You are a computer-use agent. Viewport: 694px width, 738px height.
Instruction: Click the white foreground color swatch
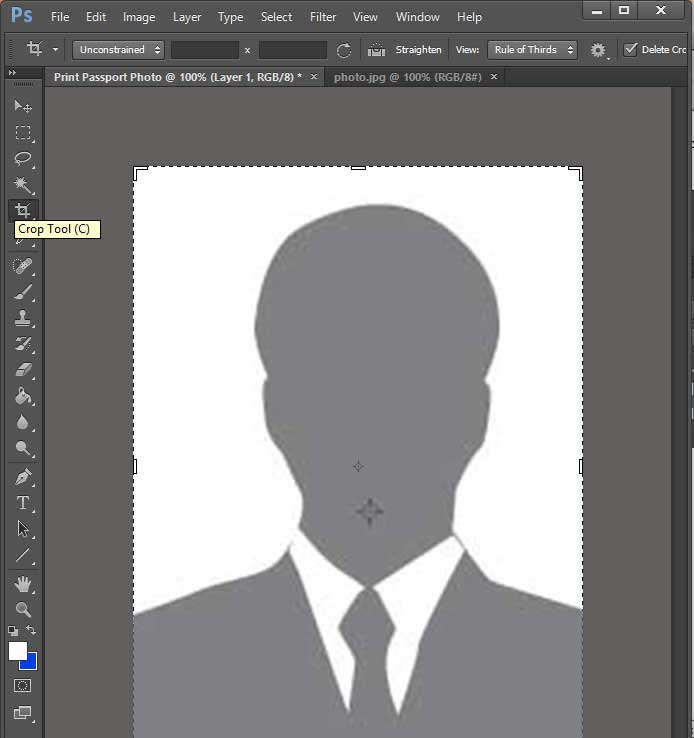17,650
